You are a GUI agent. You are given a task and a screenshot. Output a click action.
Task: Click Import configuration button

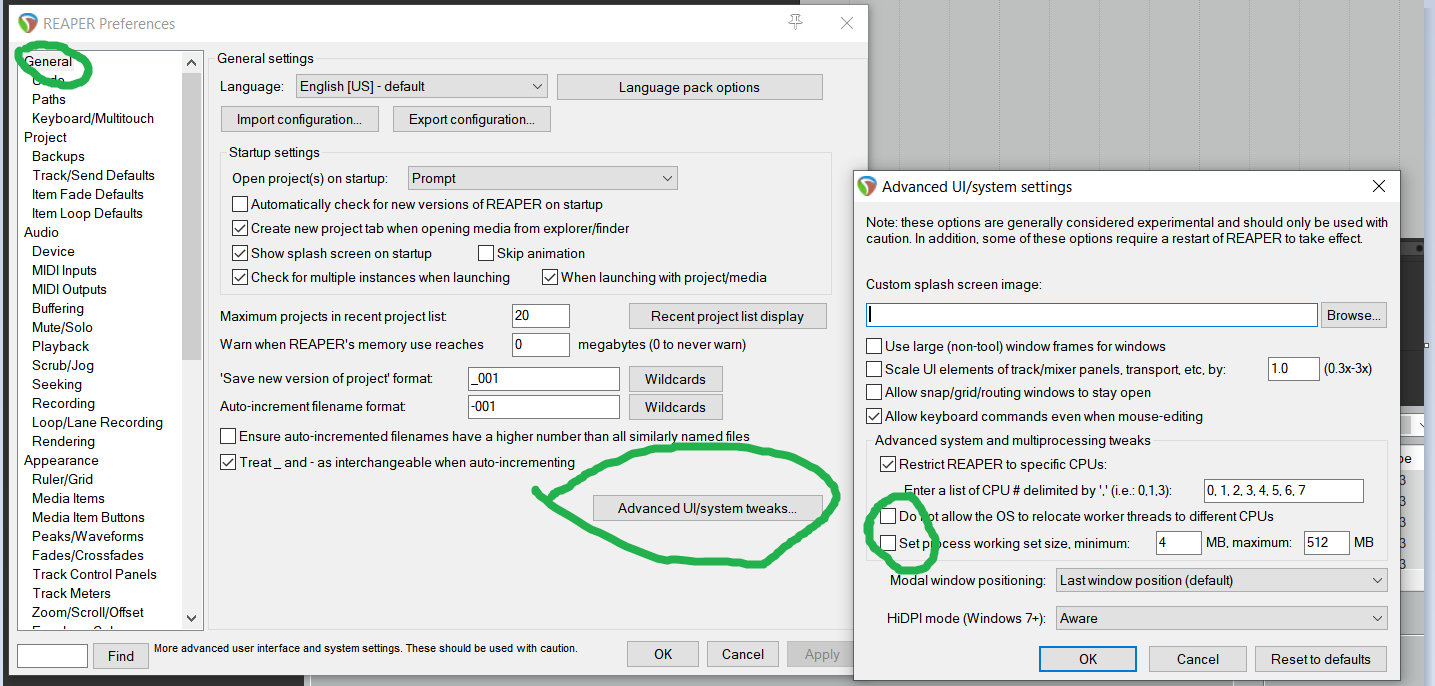(299, 119)
